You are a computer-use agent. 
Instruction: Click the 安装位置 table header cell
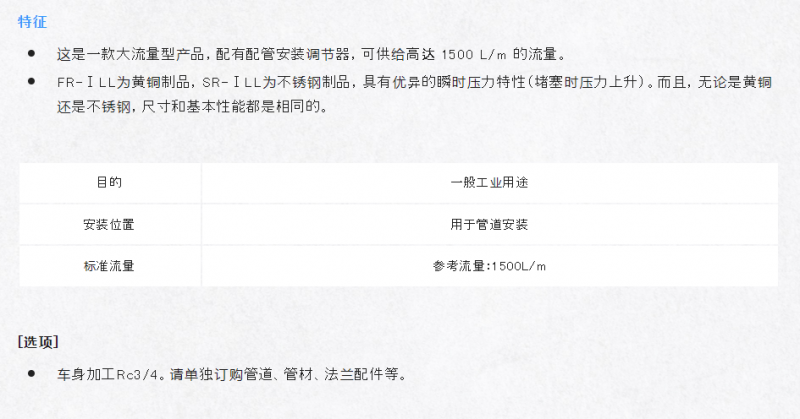(x=110, y=225)
